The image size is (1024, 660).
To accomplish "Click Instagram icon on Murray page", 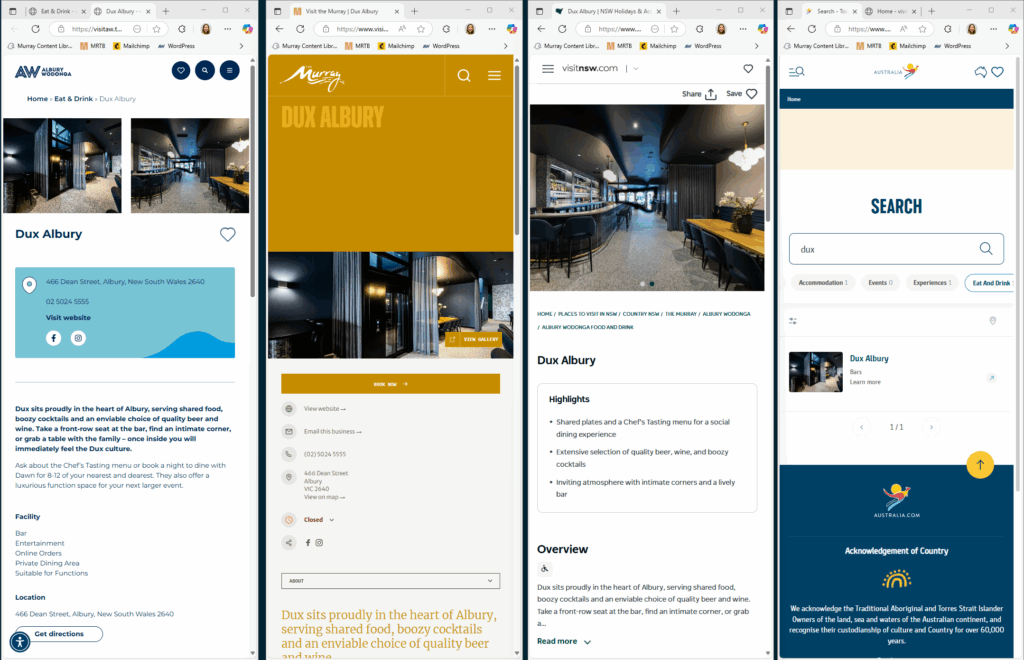I will point(319,542).
